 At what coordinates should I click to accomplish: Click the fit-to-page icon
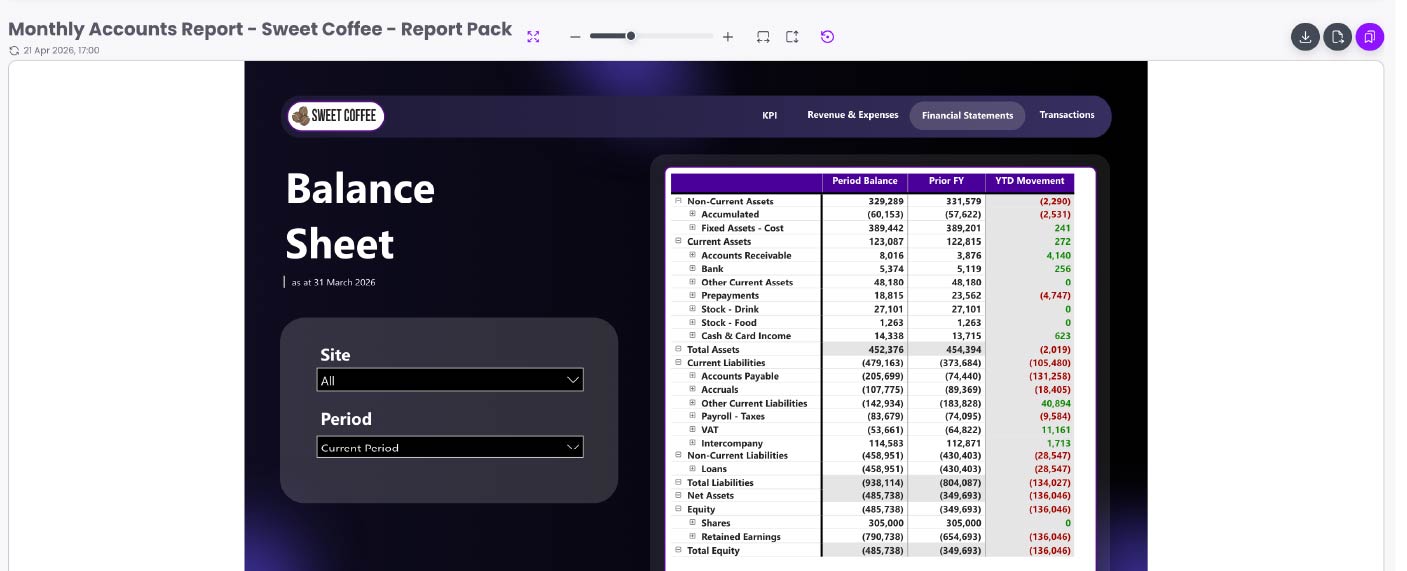point(763,37)
